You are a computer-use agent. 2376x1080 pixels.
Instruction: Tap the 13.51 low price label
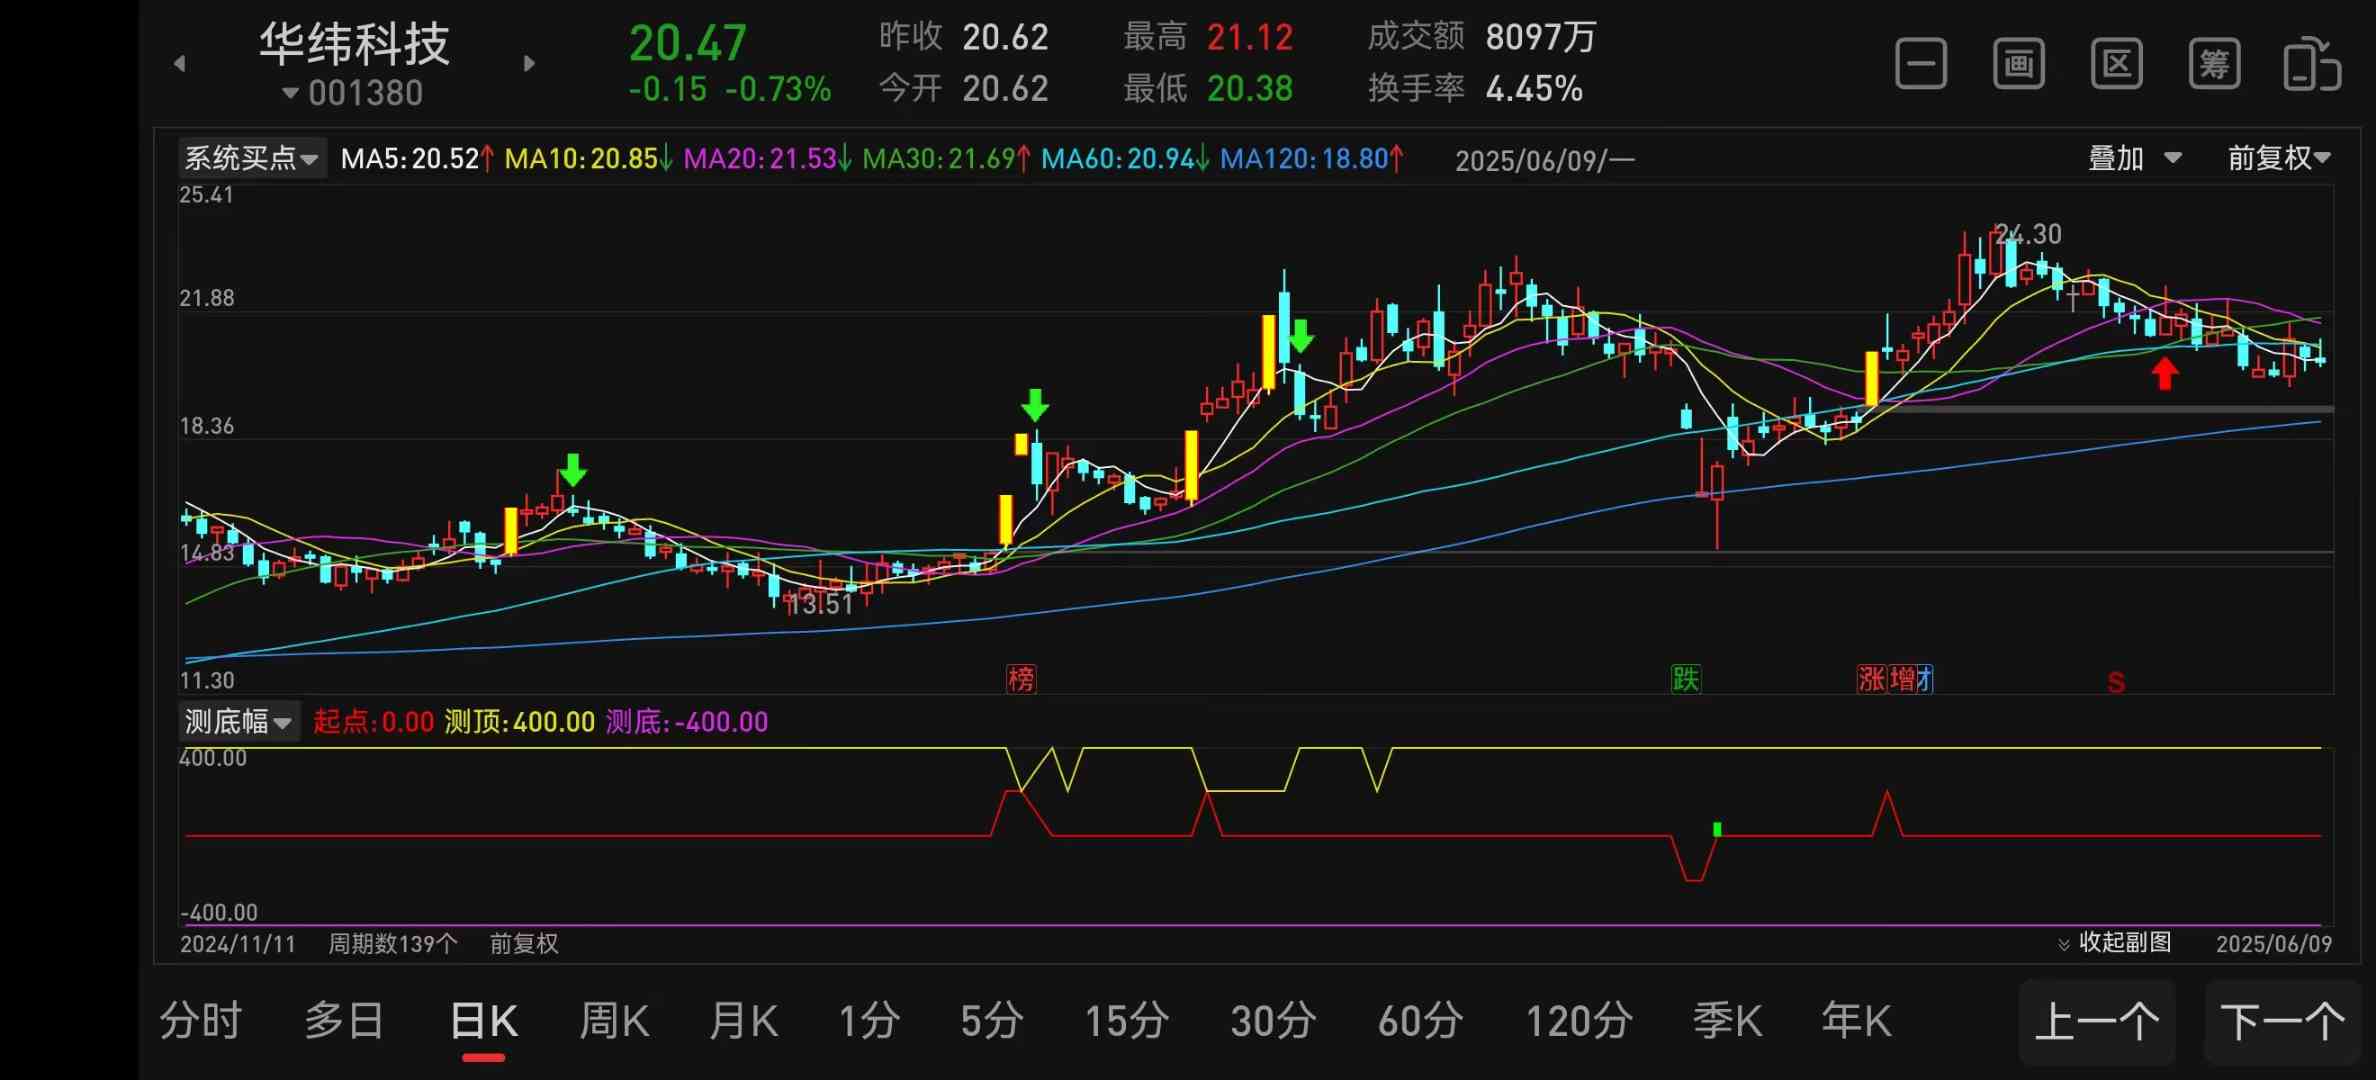820,603
